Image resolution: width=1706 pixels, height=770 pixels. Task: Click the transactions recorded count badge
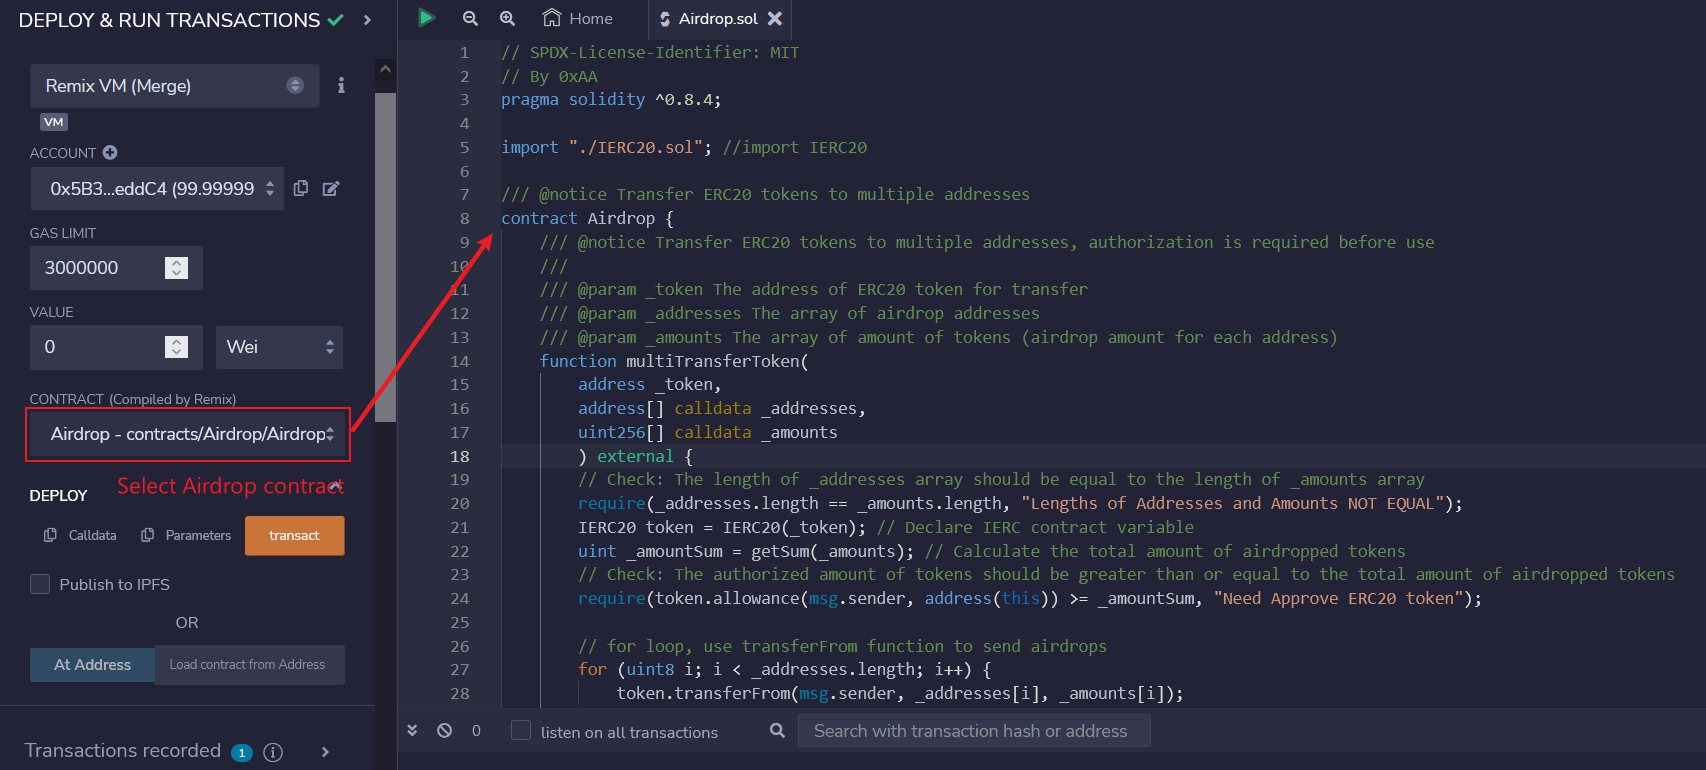coord(242,753)
